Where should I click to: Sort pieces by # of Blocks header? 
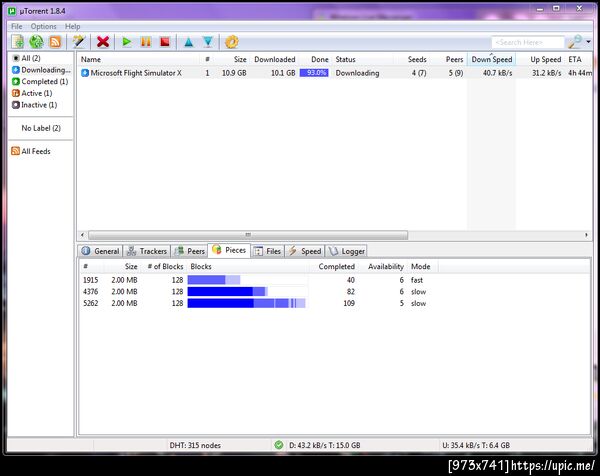click(165, 267)
